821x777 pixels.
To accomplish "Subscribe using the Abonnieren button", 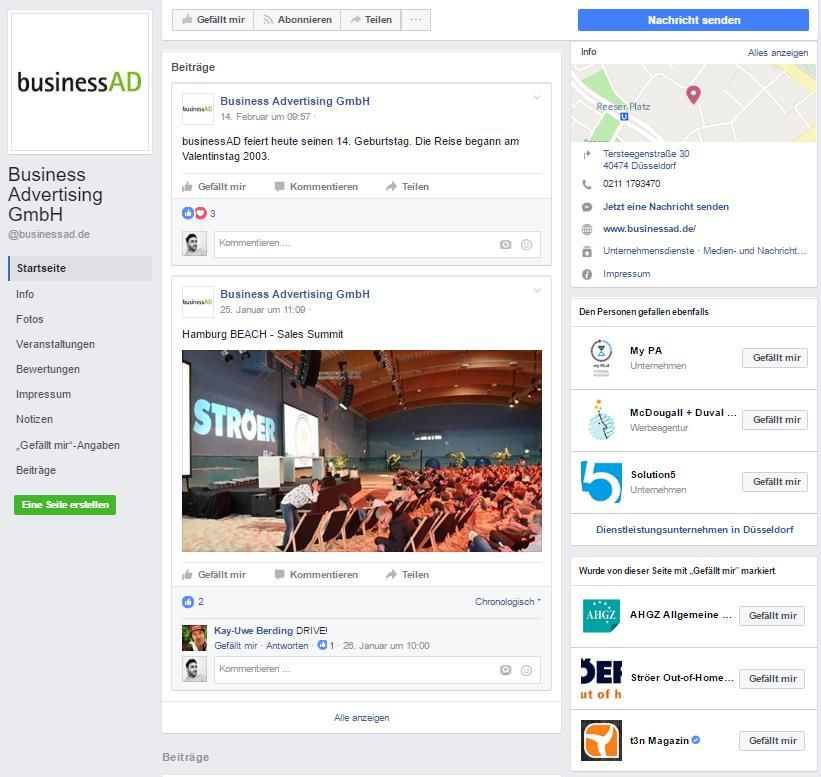I will (x=297, y=20).
